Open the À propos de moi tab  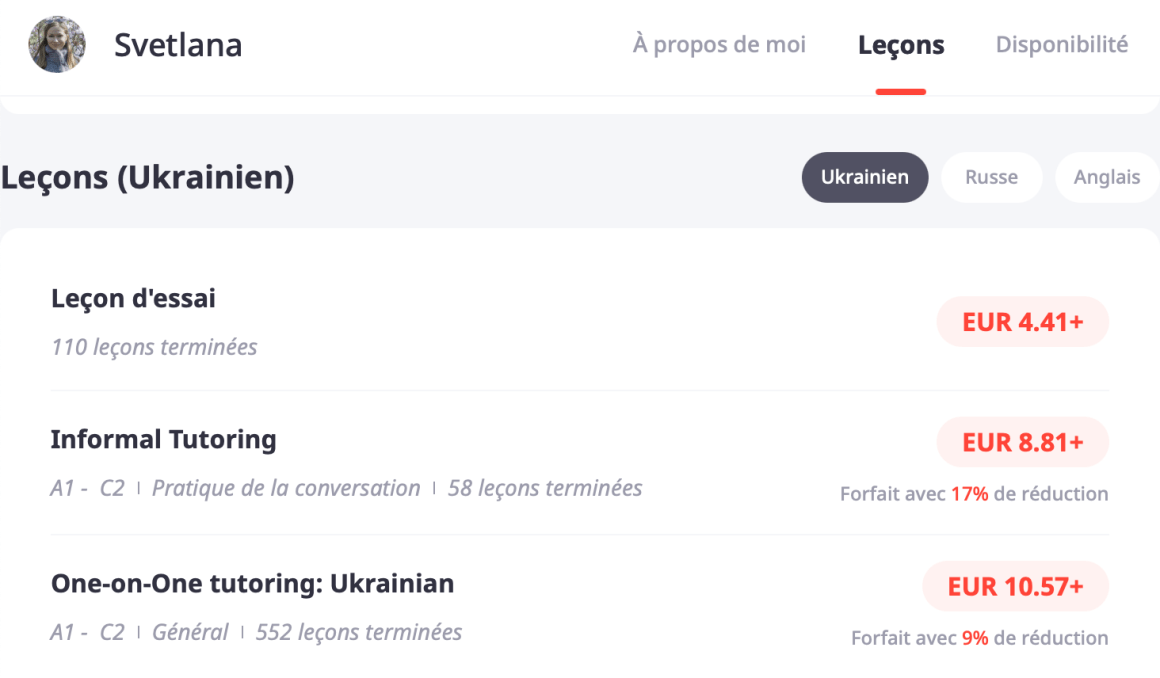(719, 45)
